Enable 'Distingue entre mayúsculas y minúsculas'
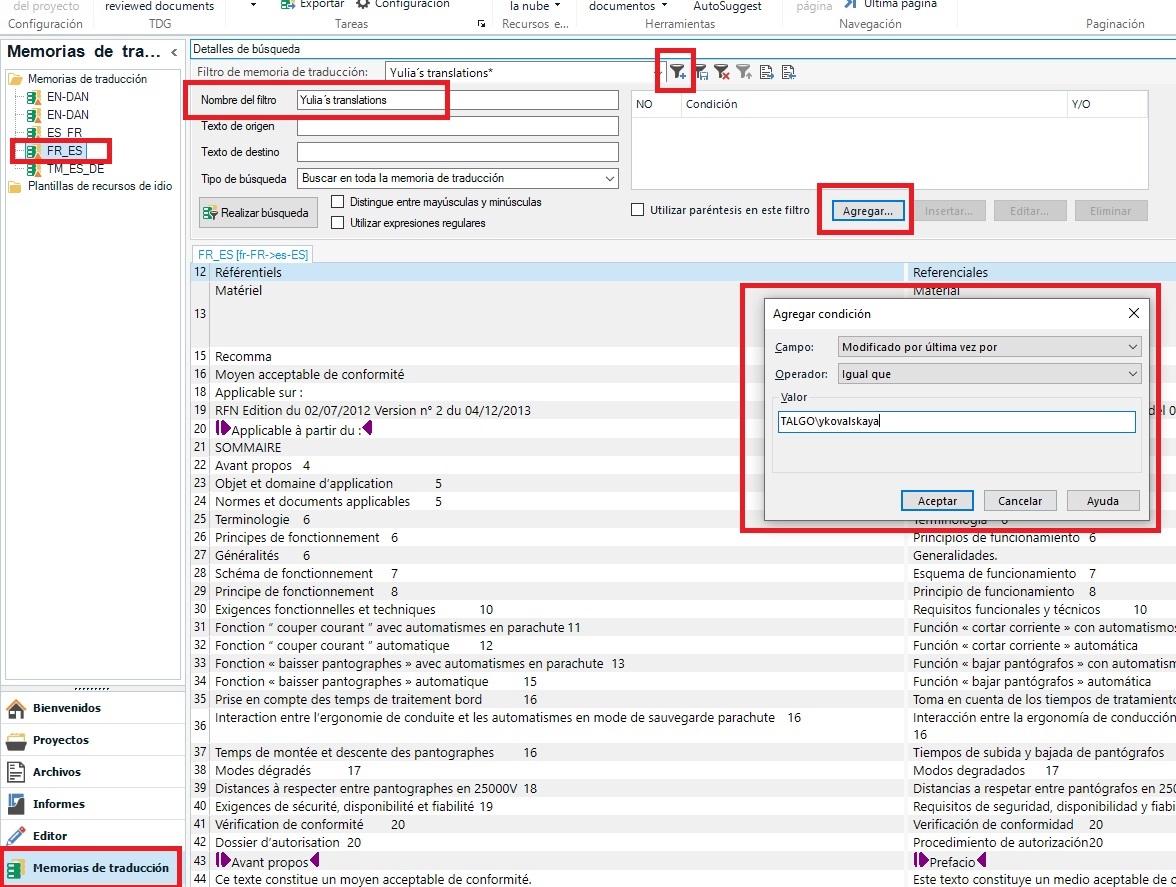1176x887 pixels. 336,201
